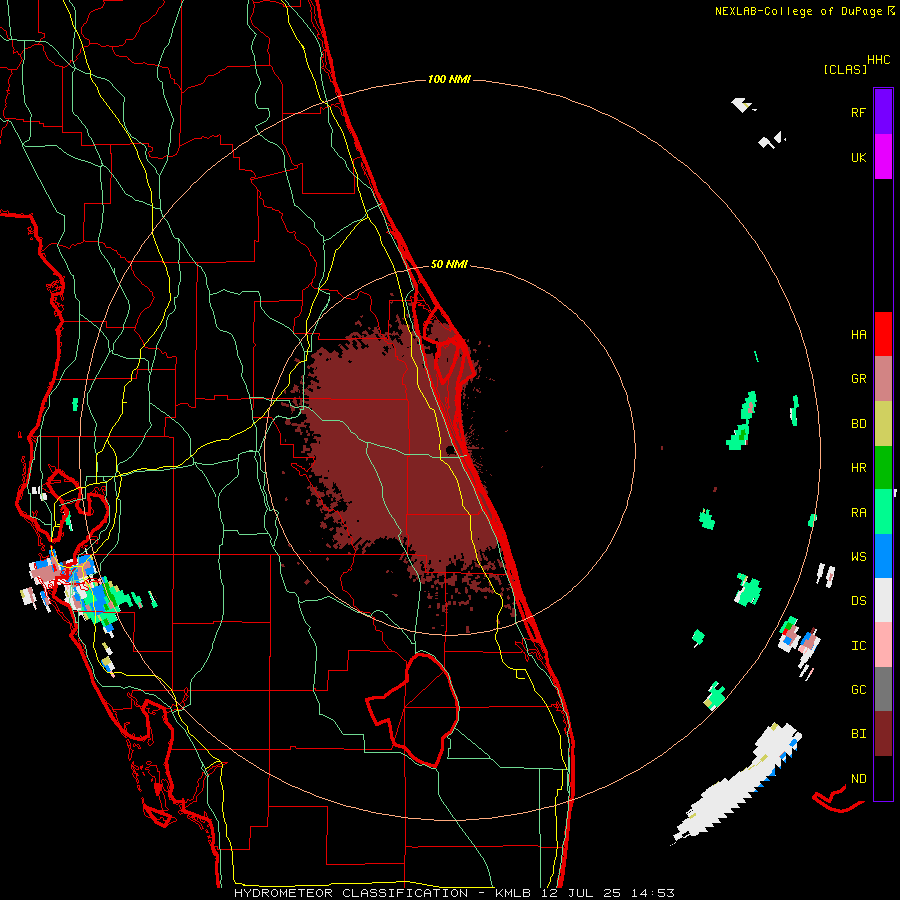This screenshot has width=900, height=900.
Task: Click the white DS legend swatch
Action: 883,600
